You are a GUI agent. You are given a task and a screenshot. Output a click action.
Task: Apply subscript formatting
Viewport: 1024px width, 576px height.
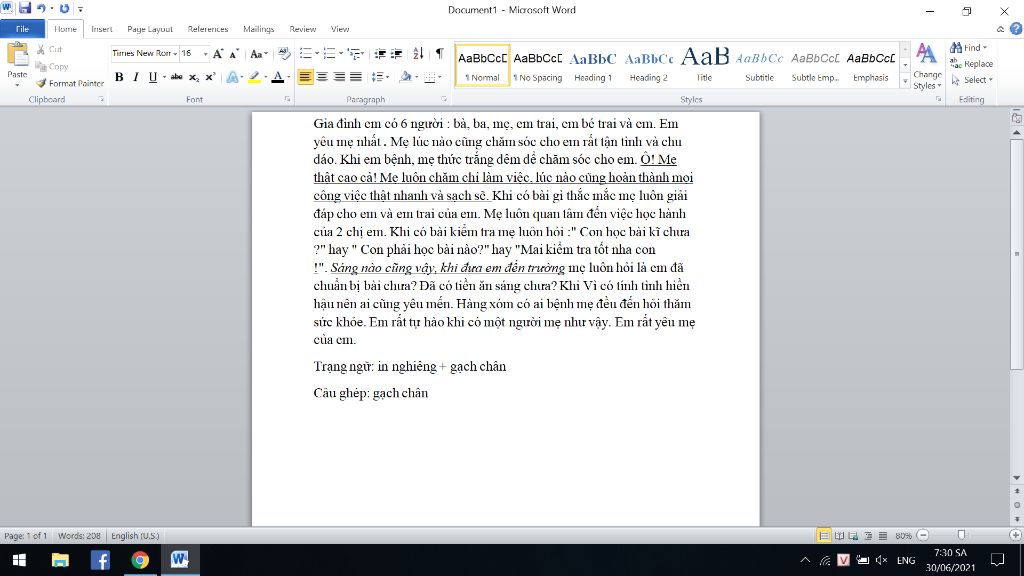[x=194, y=77]
